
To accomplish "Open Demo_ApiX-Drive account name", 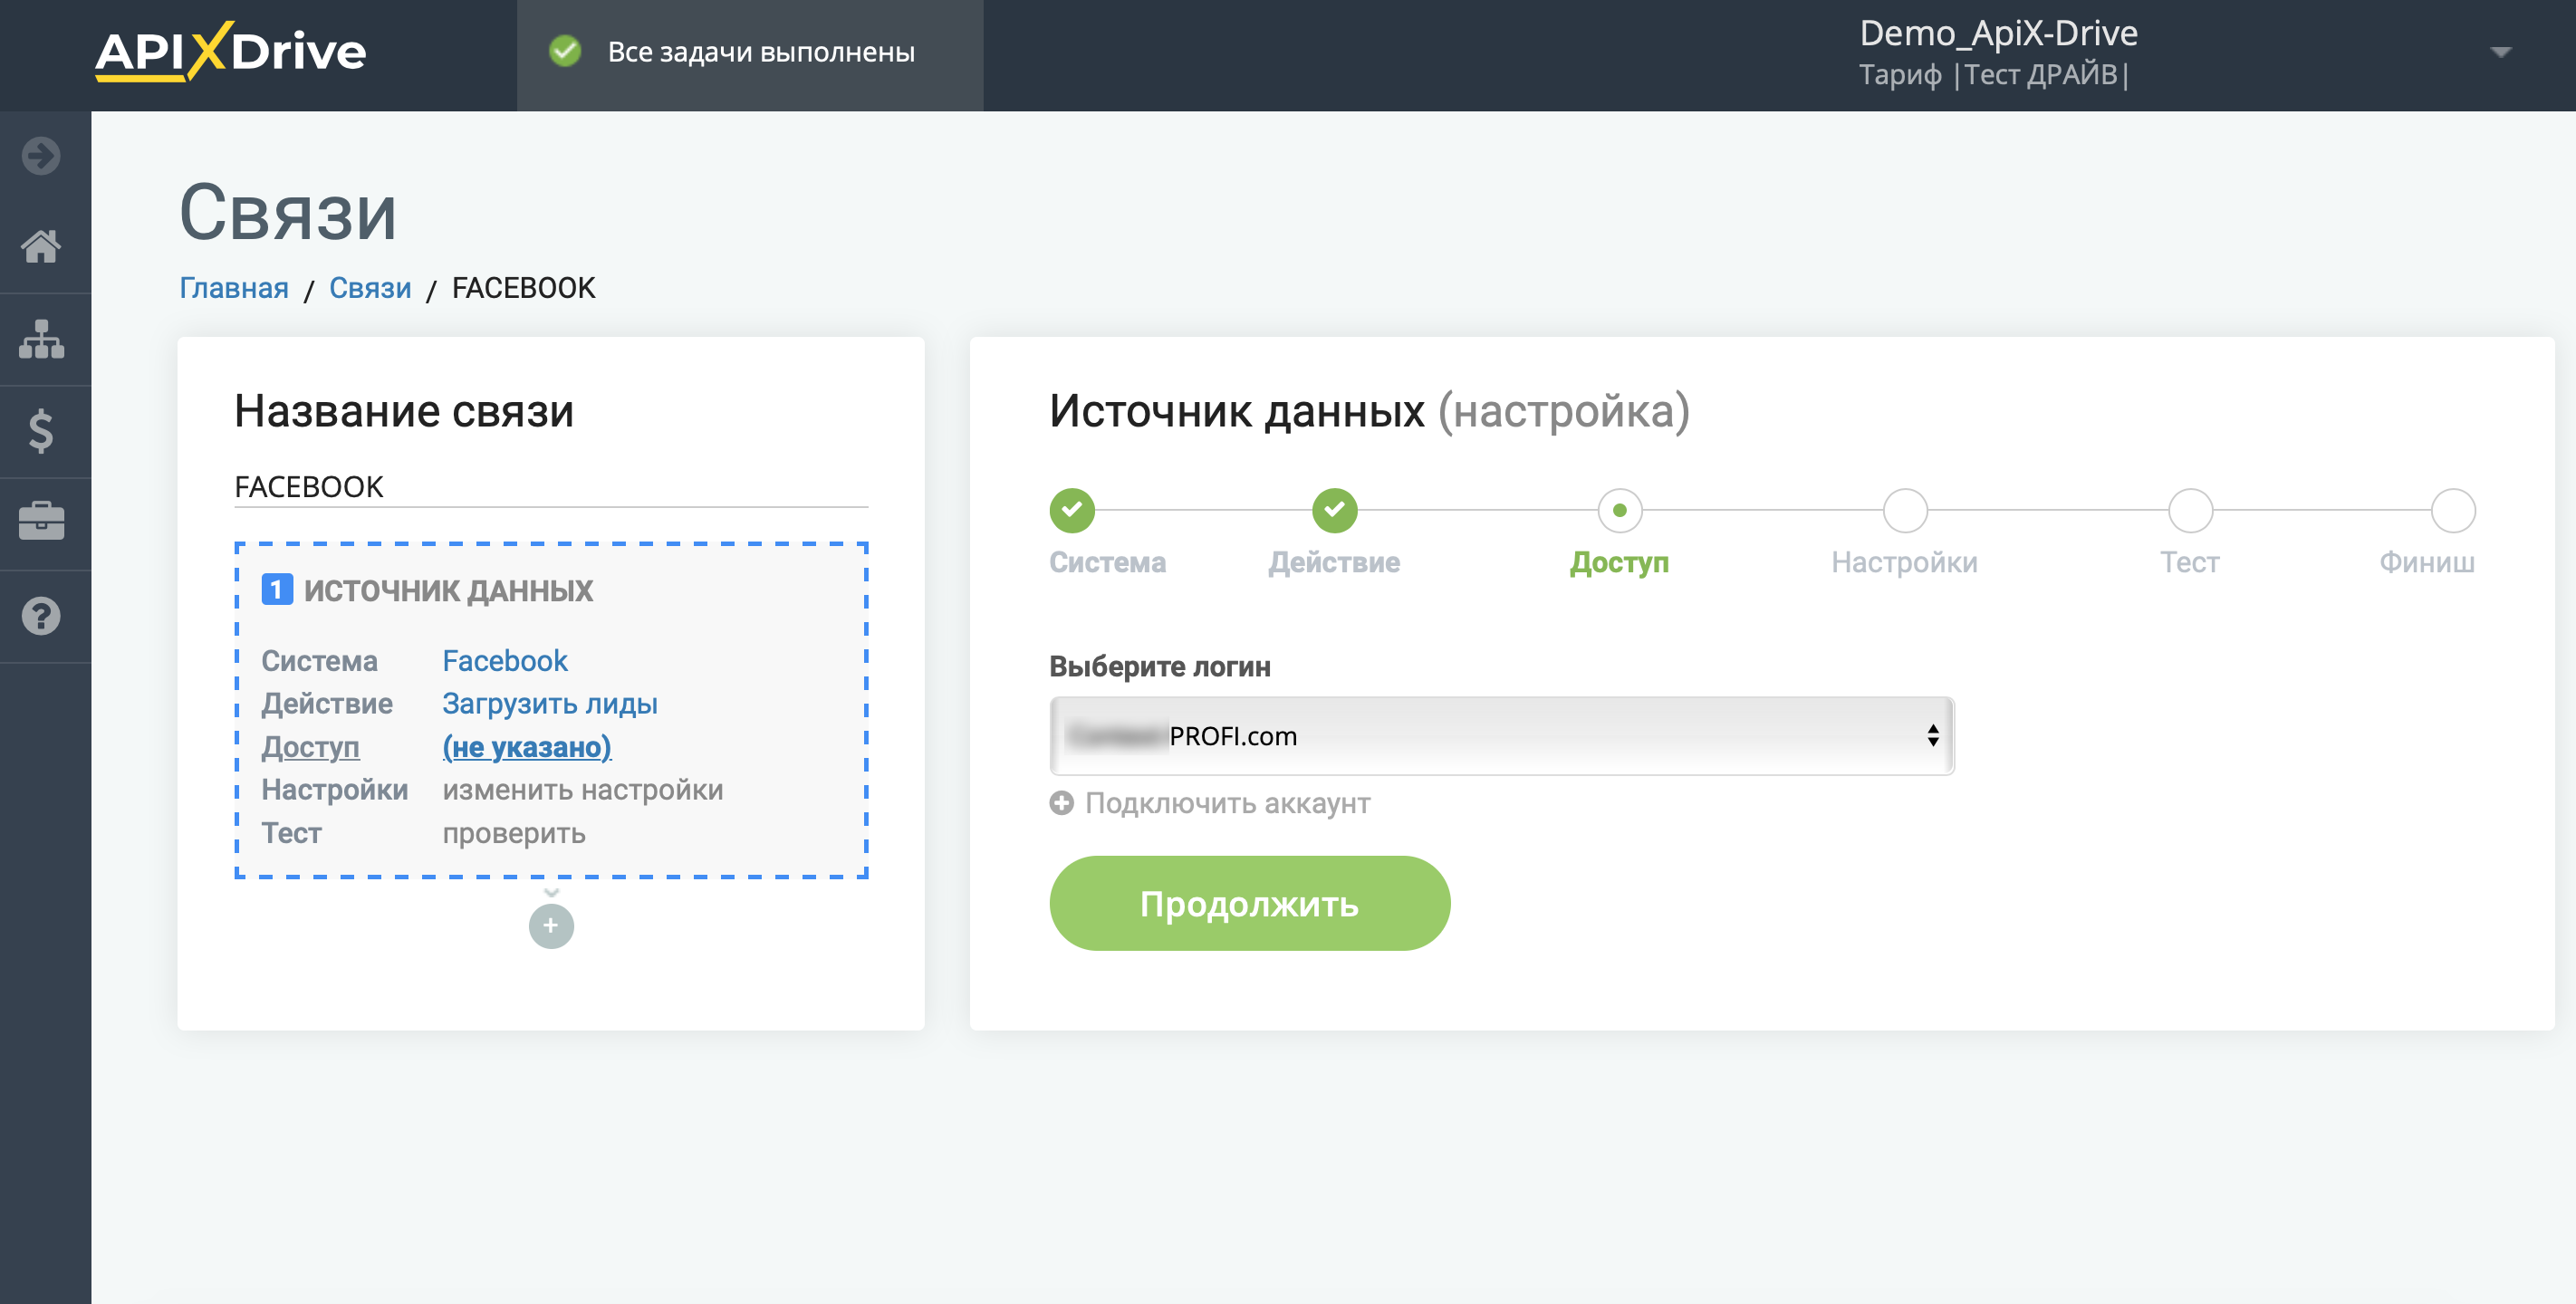I will click(1998, 33).
